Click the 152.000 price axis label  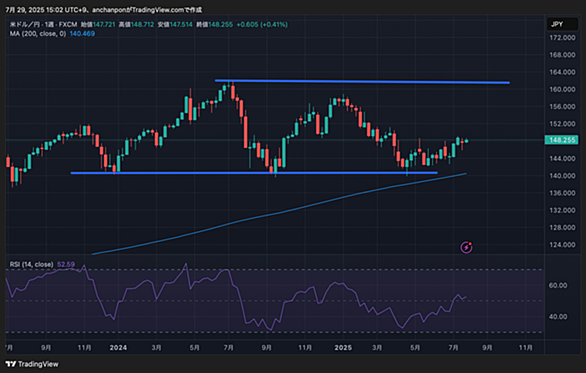point(562,124)
